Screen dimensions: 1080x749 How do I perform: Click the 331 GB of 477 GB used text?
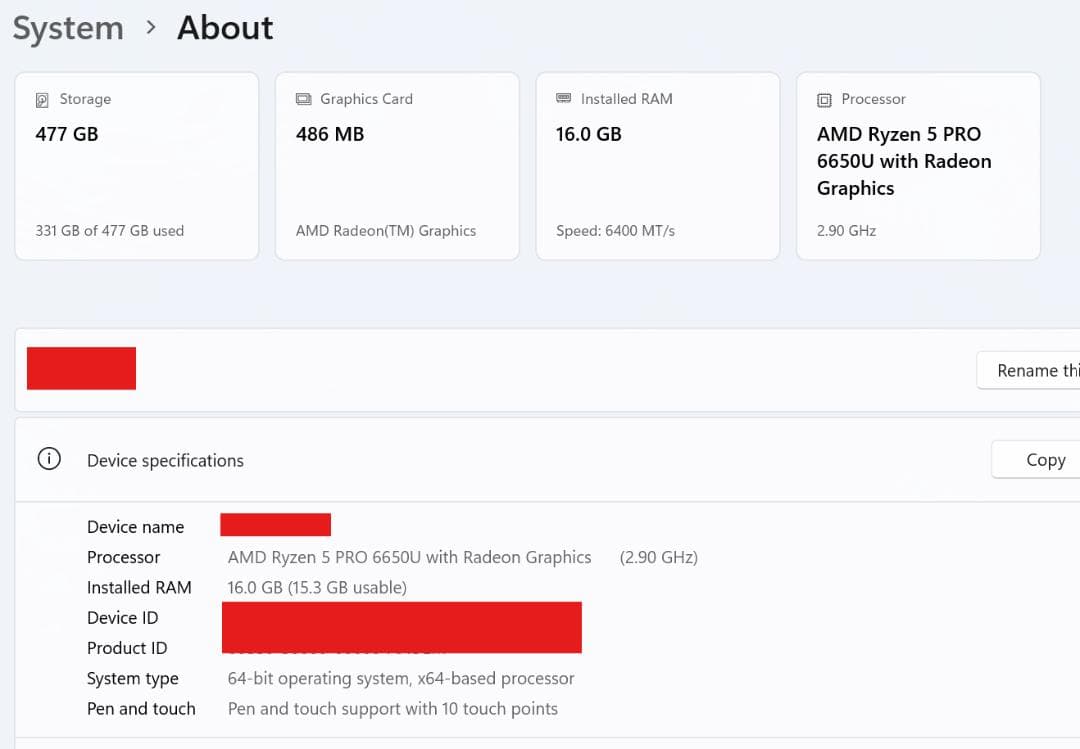pyautogui.click(x=110, y=231)
